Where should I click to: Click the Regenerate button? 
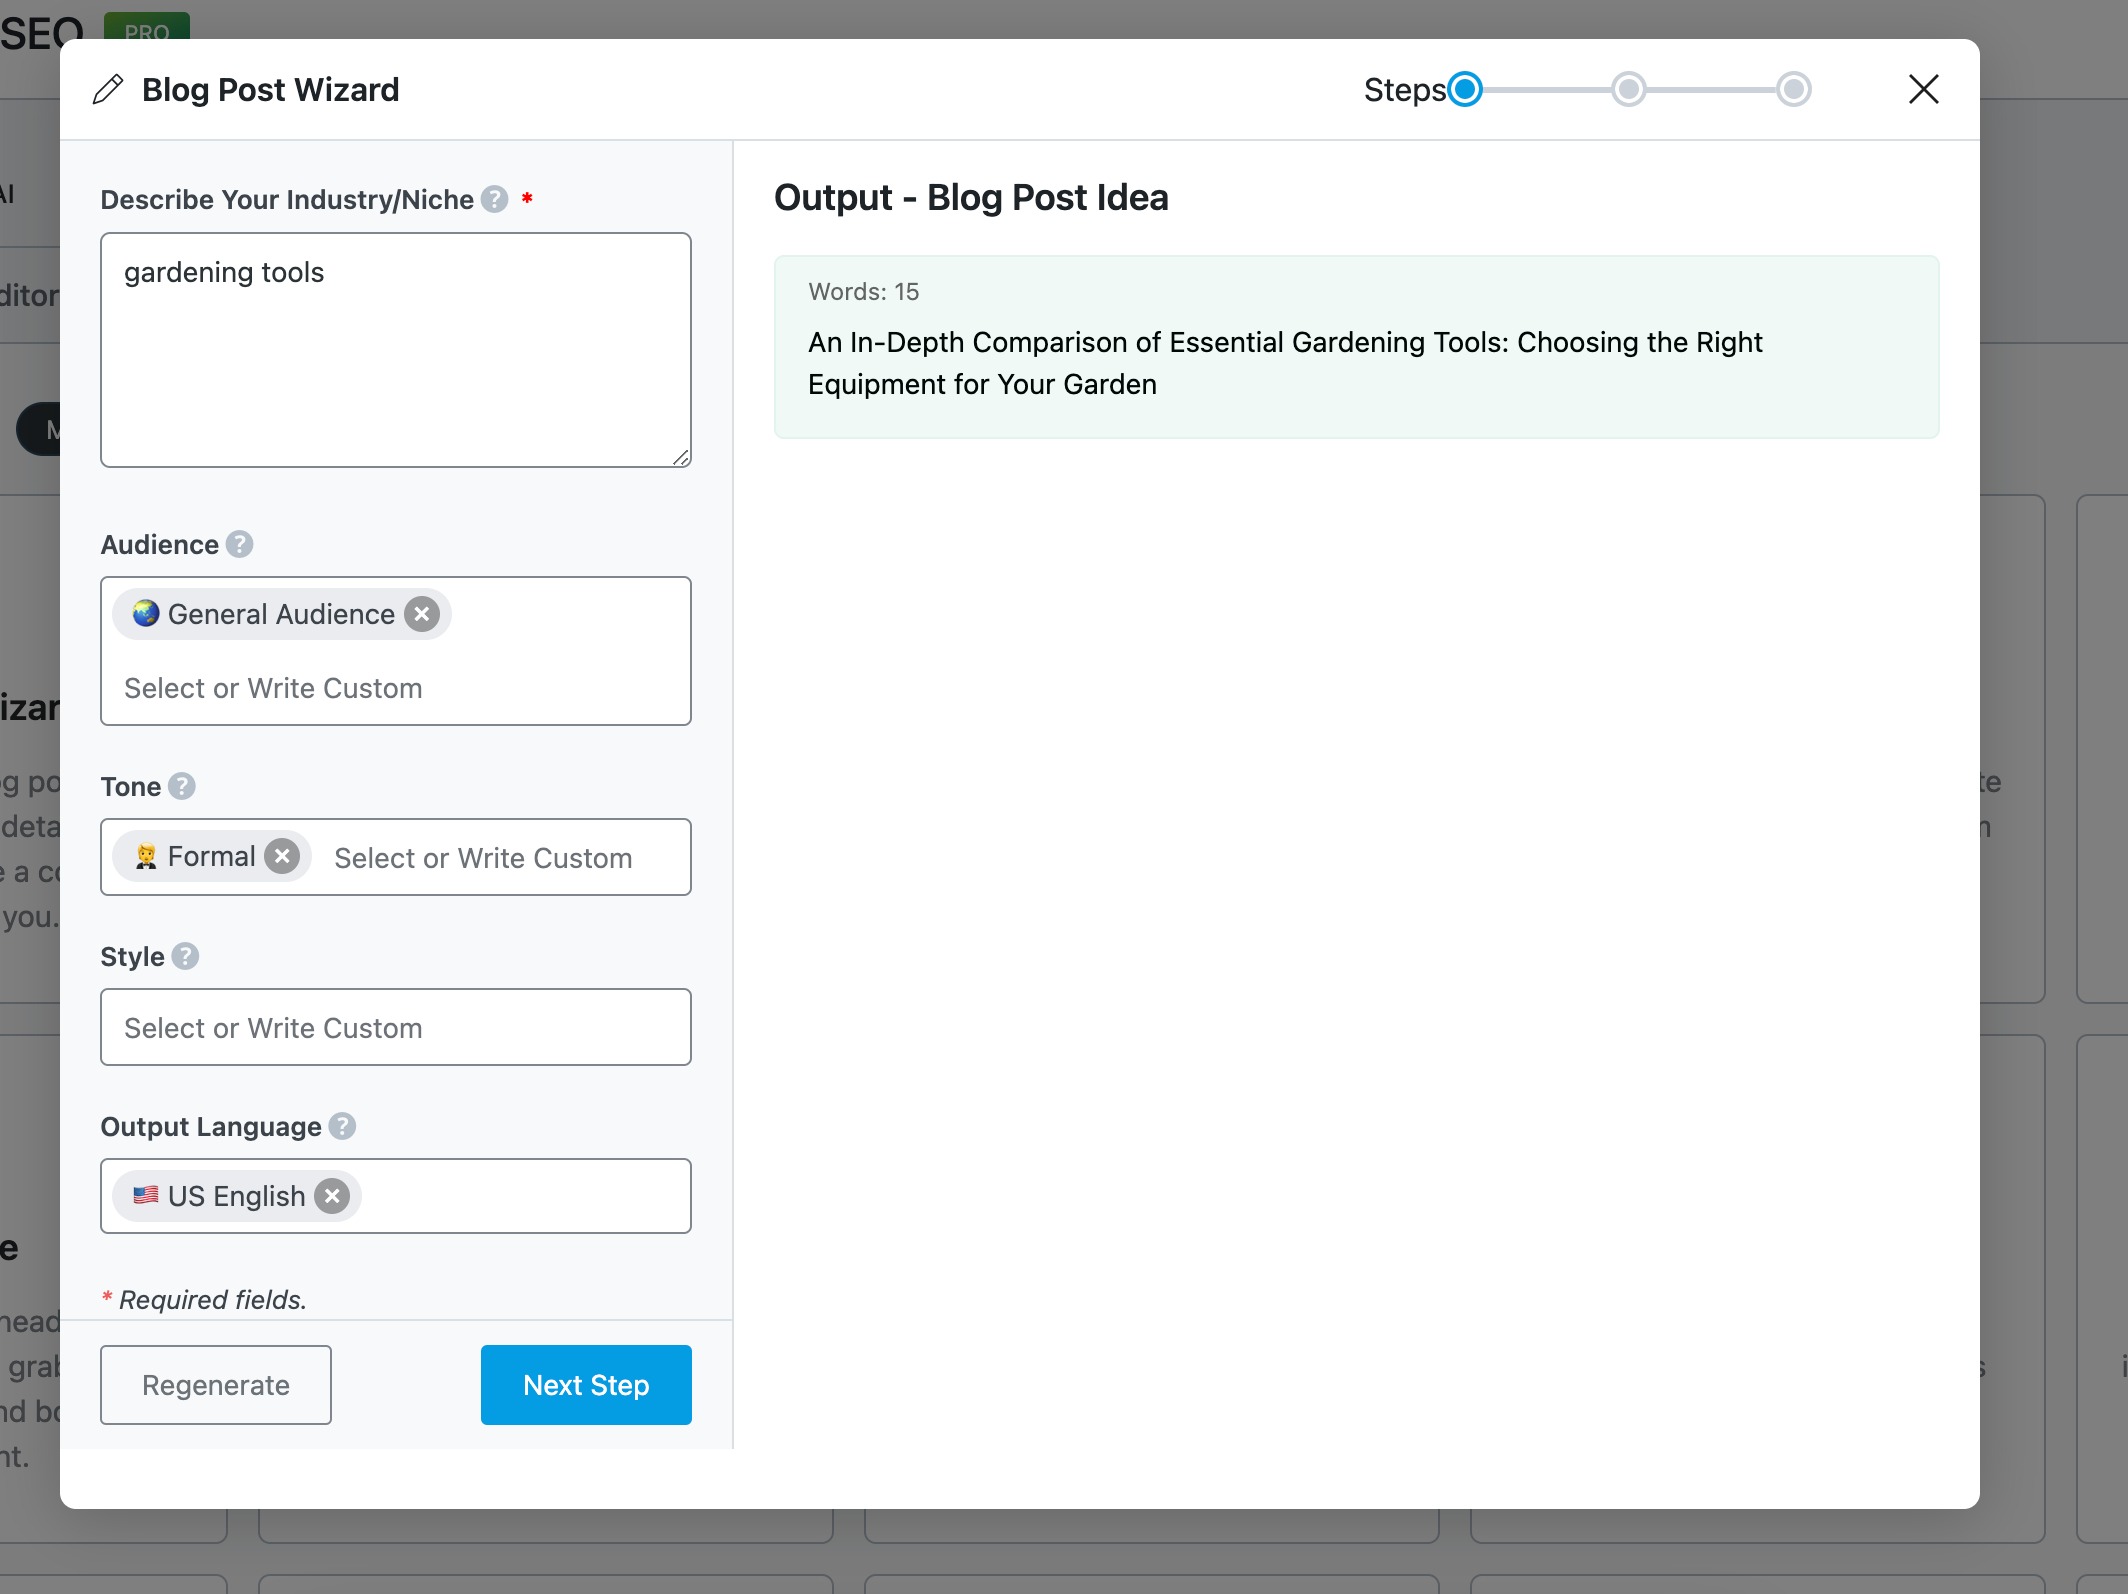[x=216, y=1385]
